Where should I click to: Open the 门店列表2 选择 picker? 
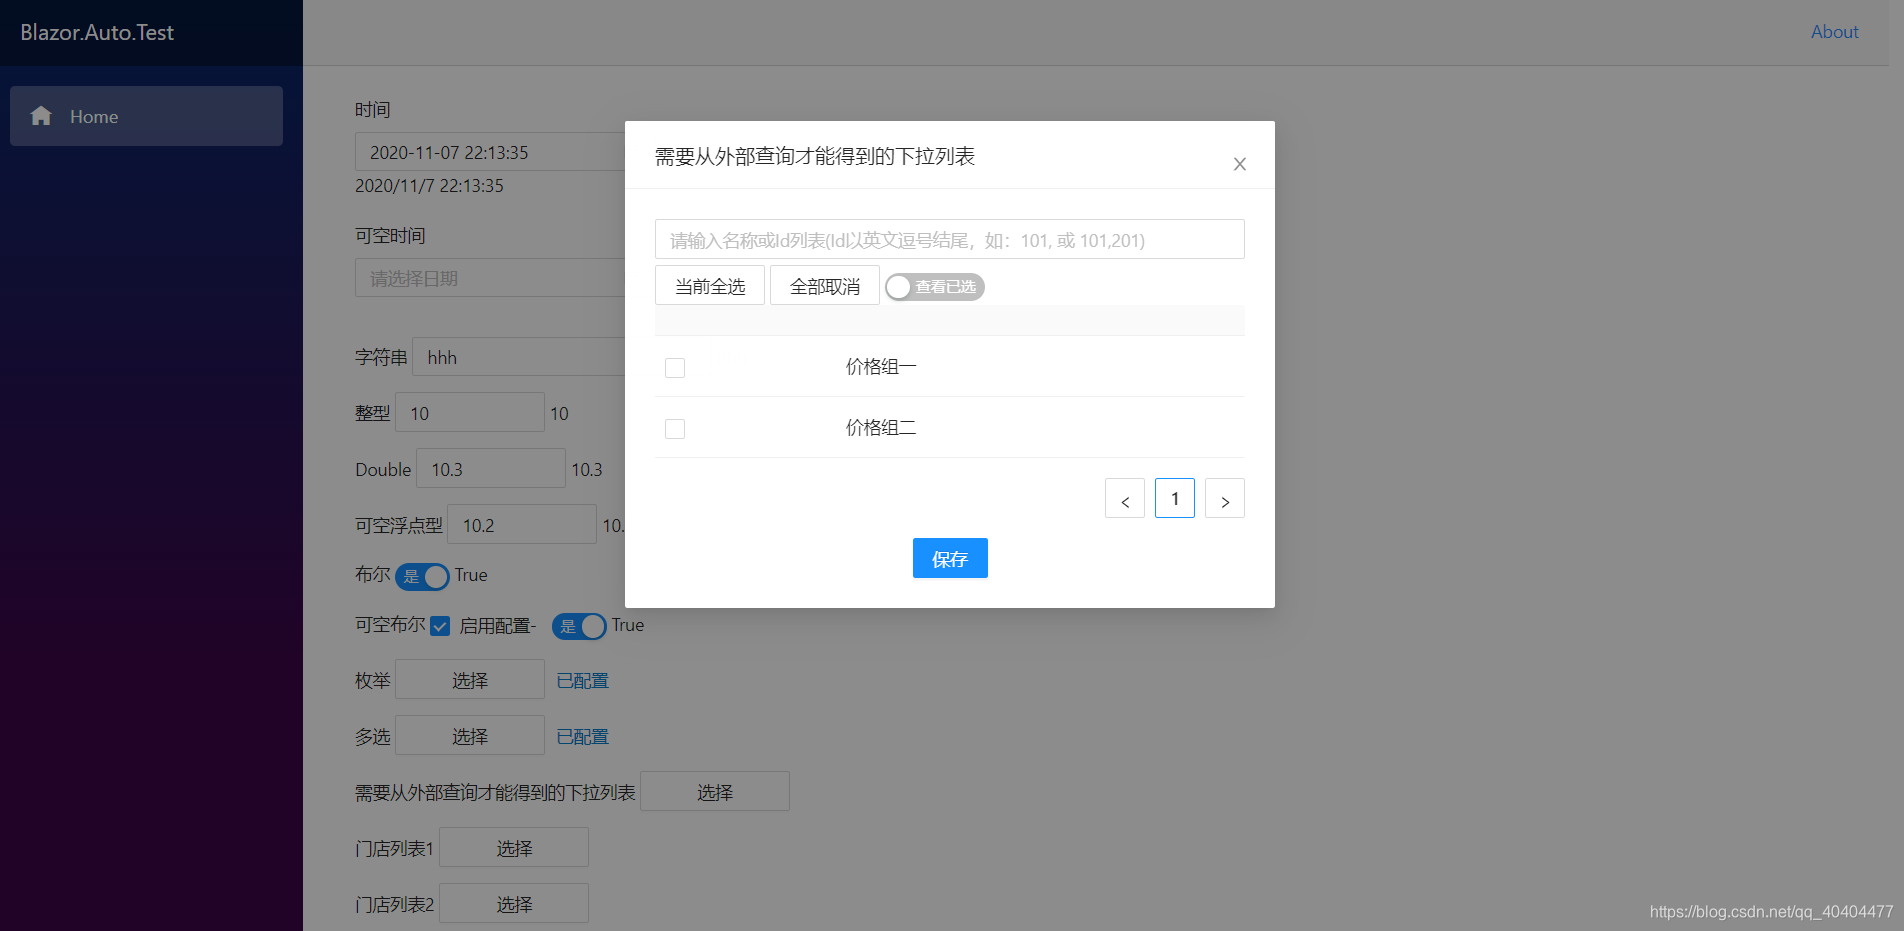513,903
